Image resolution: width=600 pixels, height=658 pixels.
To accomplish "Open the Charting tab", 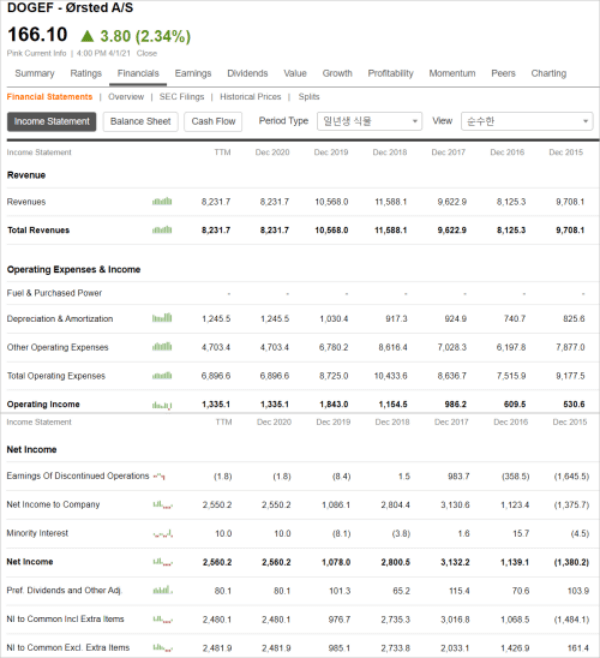I will (549, 73).
